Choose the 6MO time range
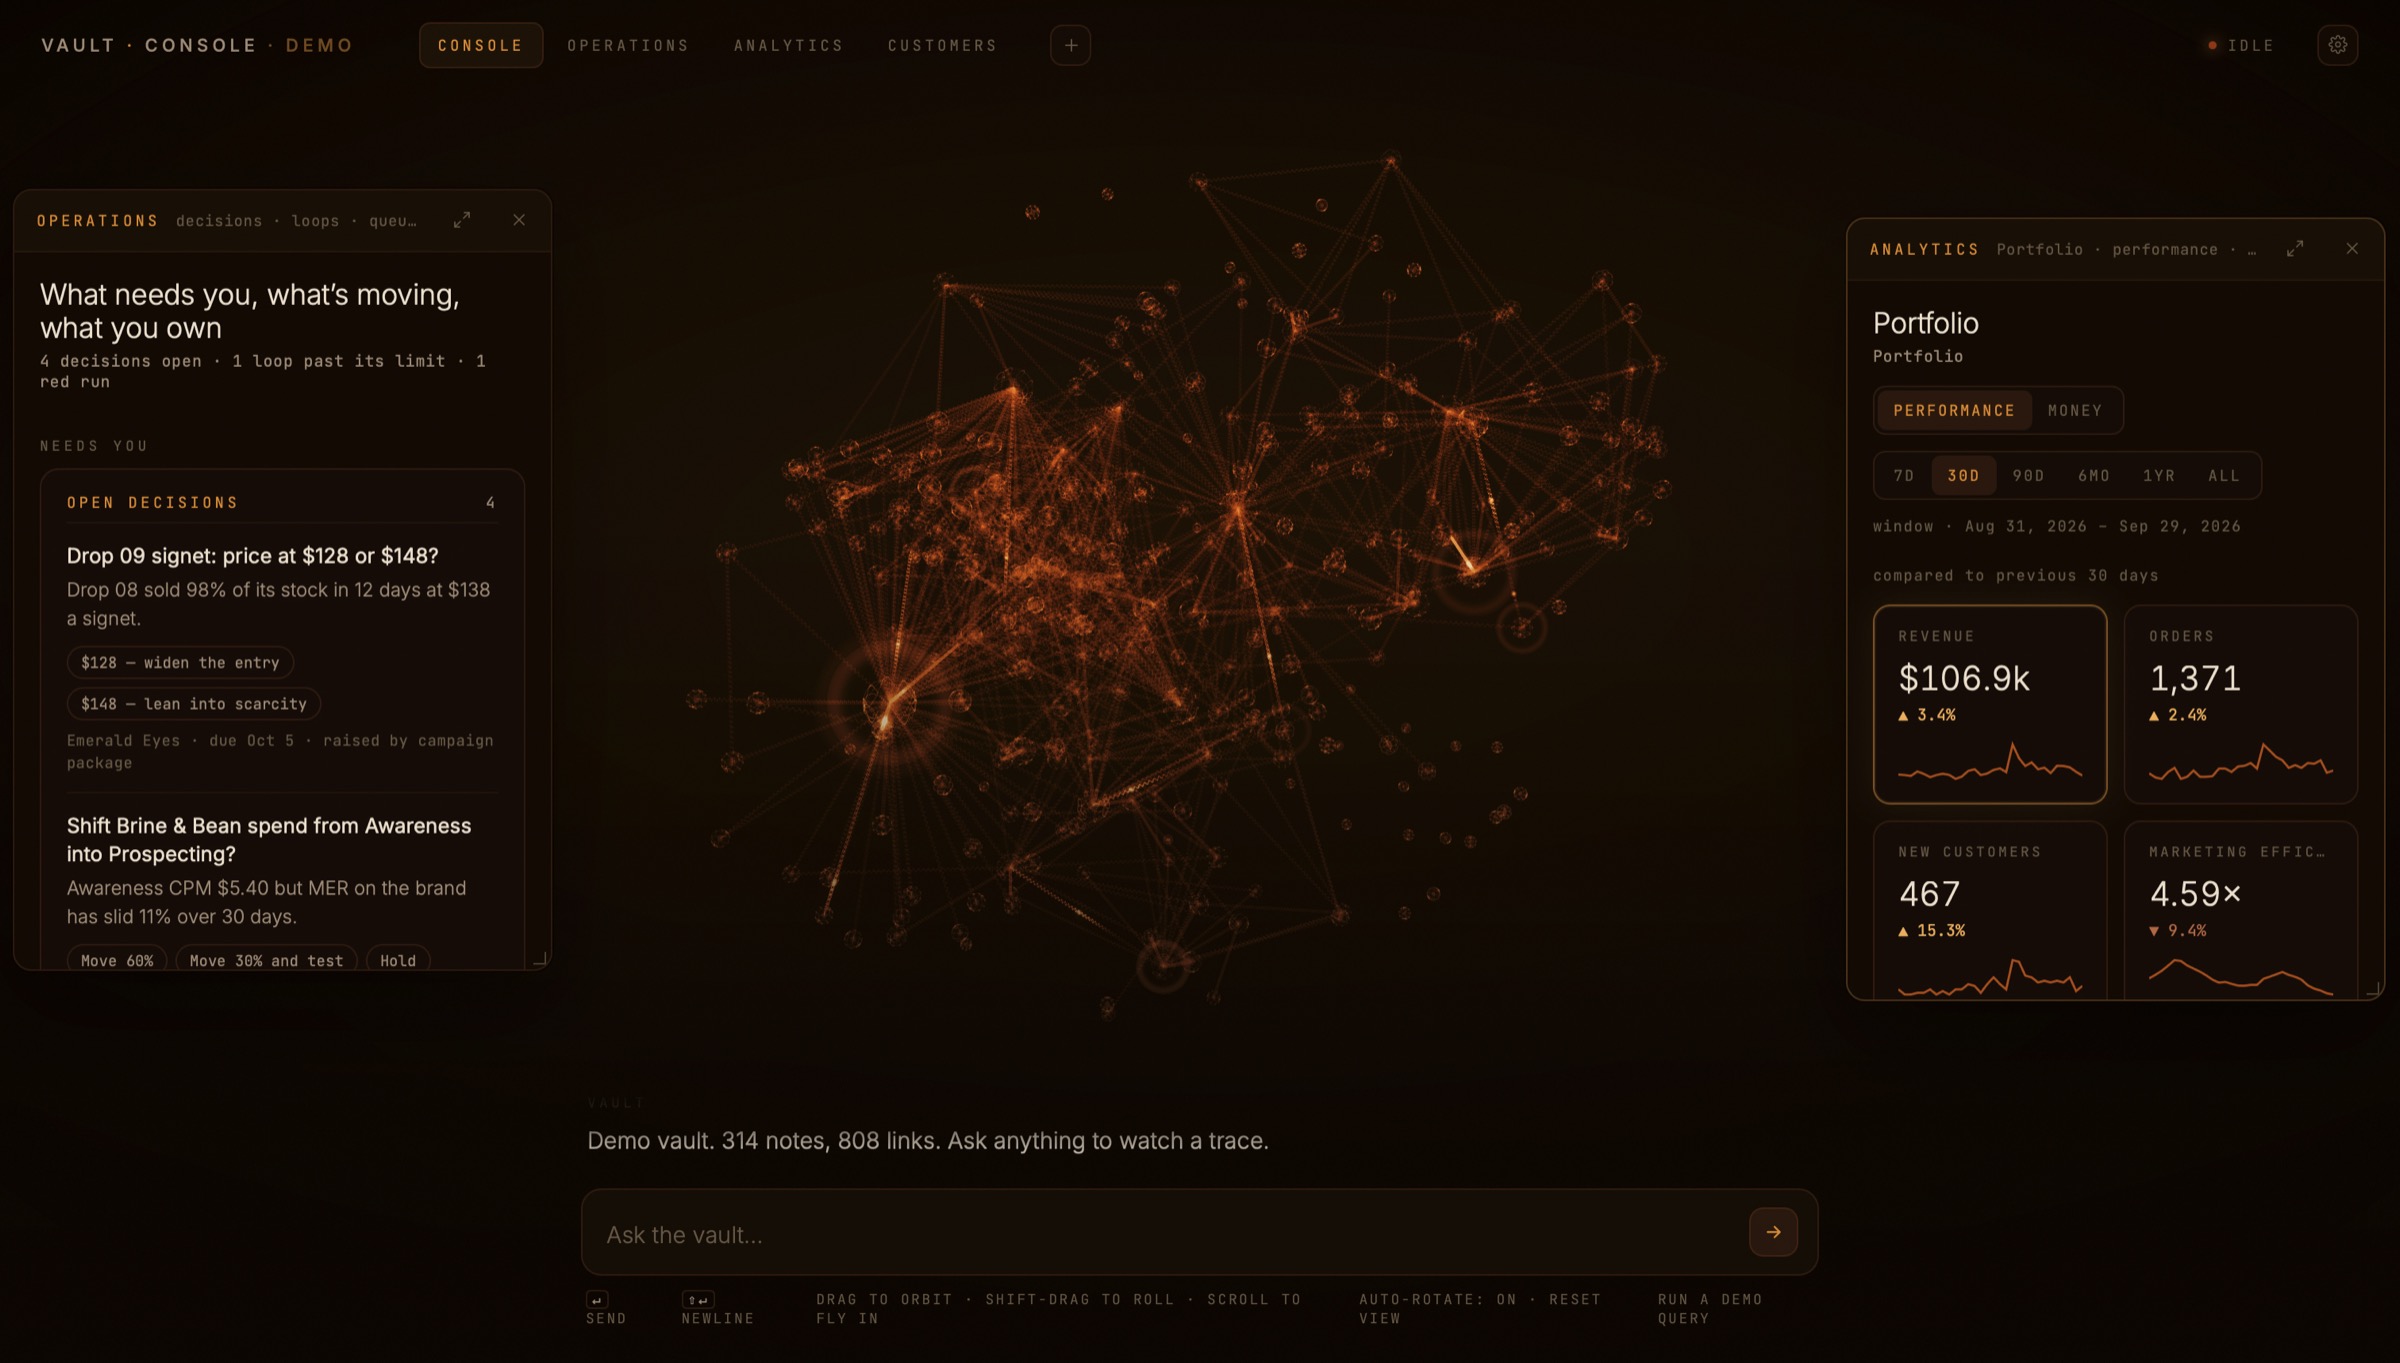Screen dimensions: 2400x1363 click(2094, 476)
